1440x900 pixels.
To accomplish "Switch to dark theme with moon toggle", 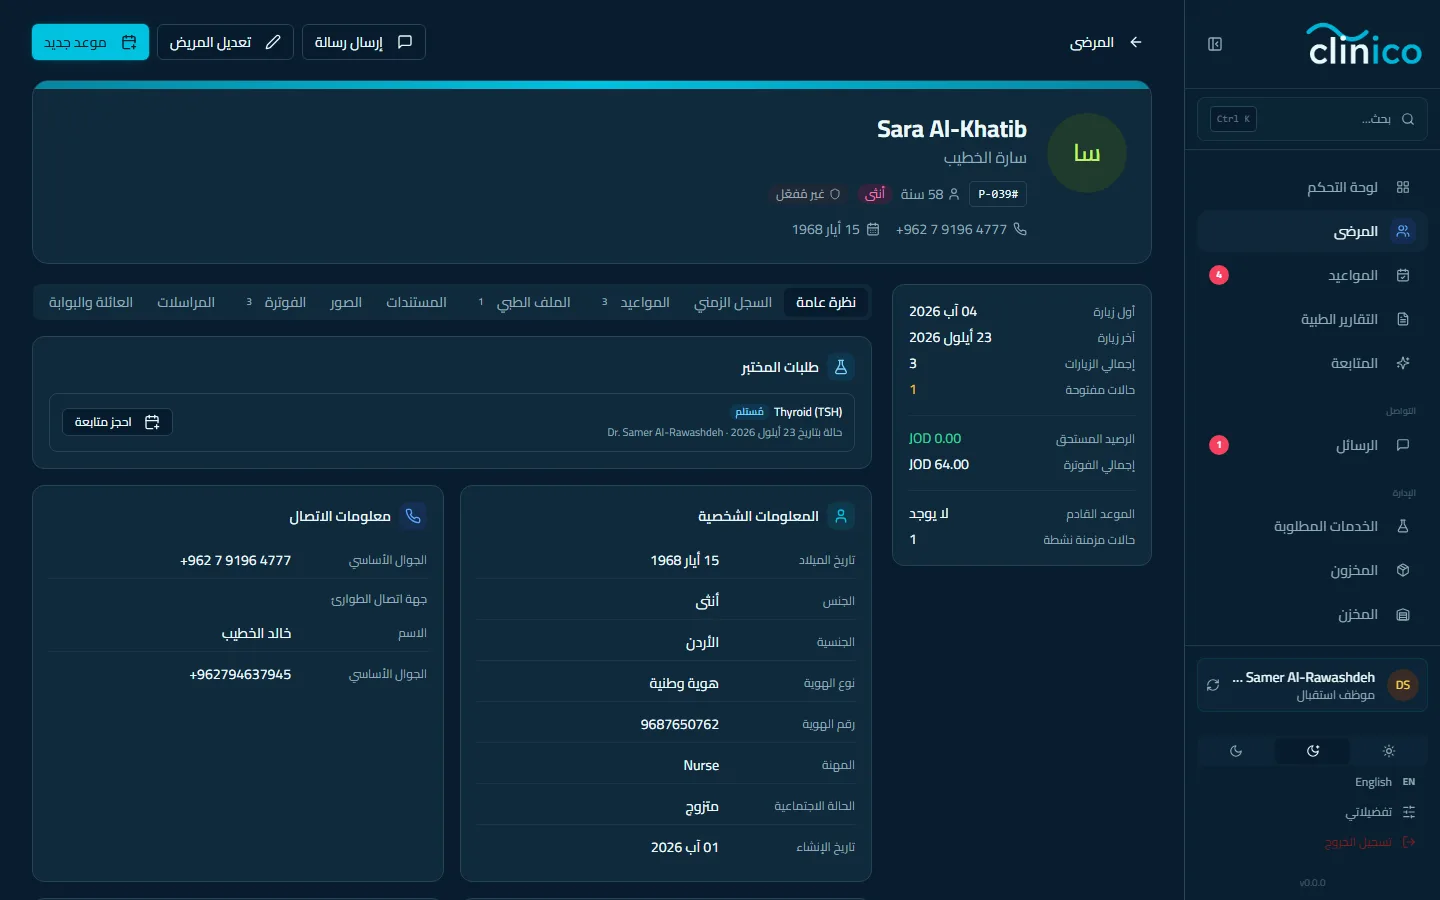I will pyautogui.click(x=1236, y=751).
